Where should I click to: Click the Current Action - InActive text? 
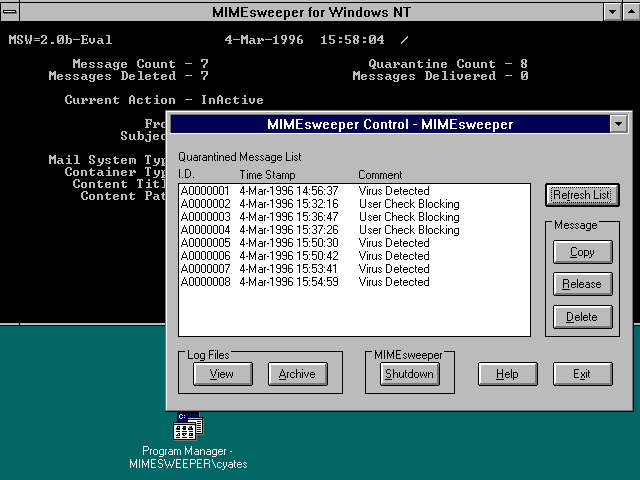click(164, 100)
